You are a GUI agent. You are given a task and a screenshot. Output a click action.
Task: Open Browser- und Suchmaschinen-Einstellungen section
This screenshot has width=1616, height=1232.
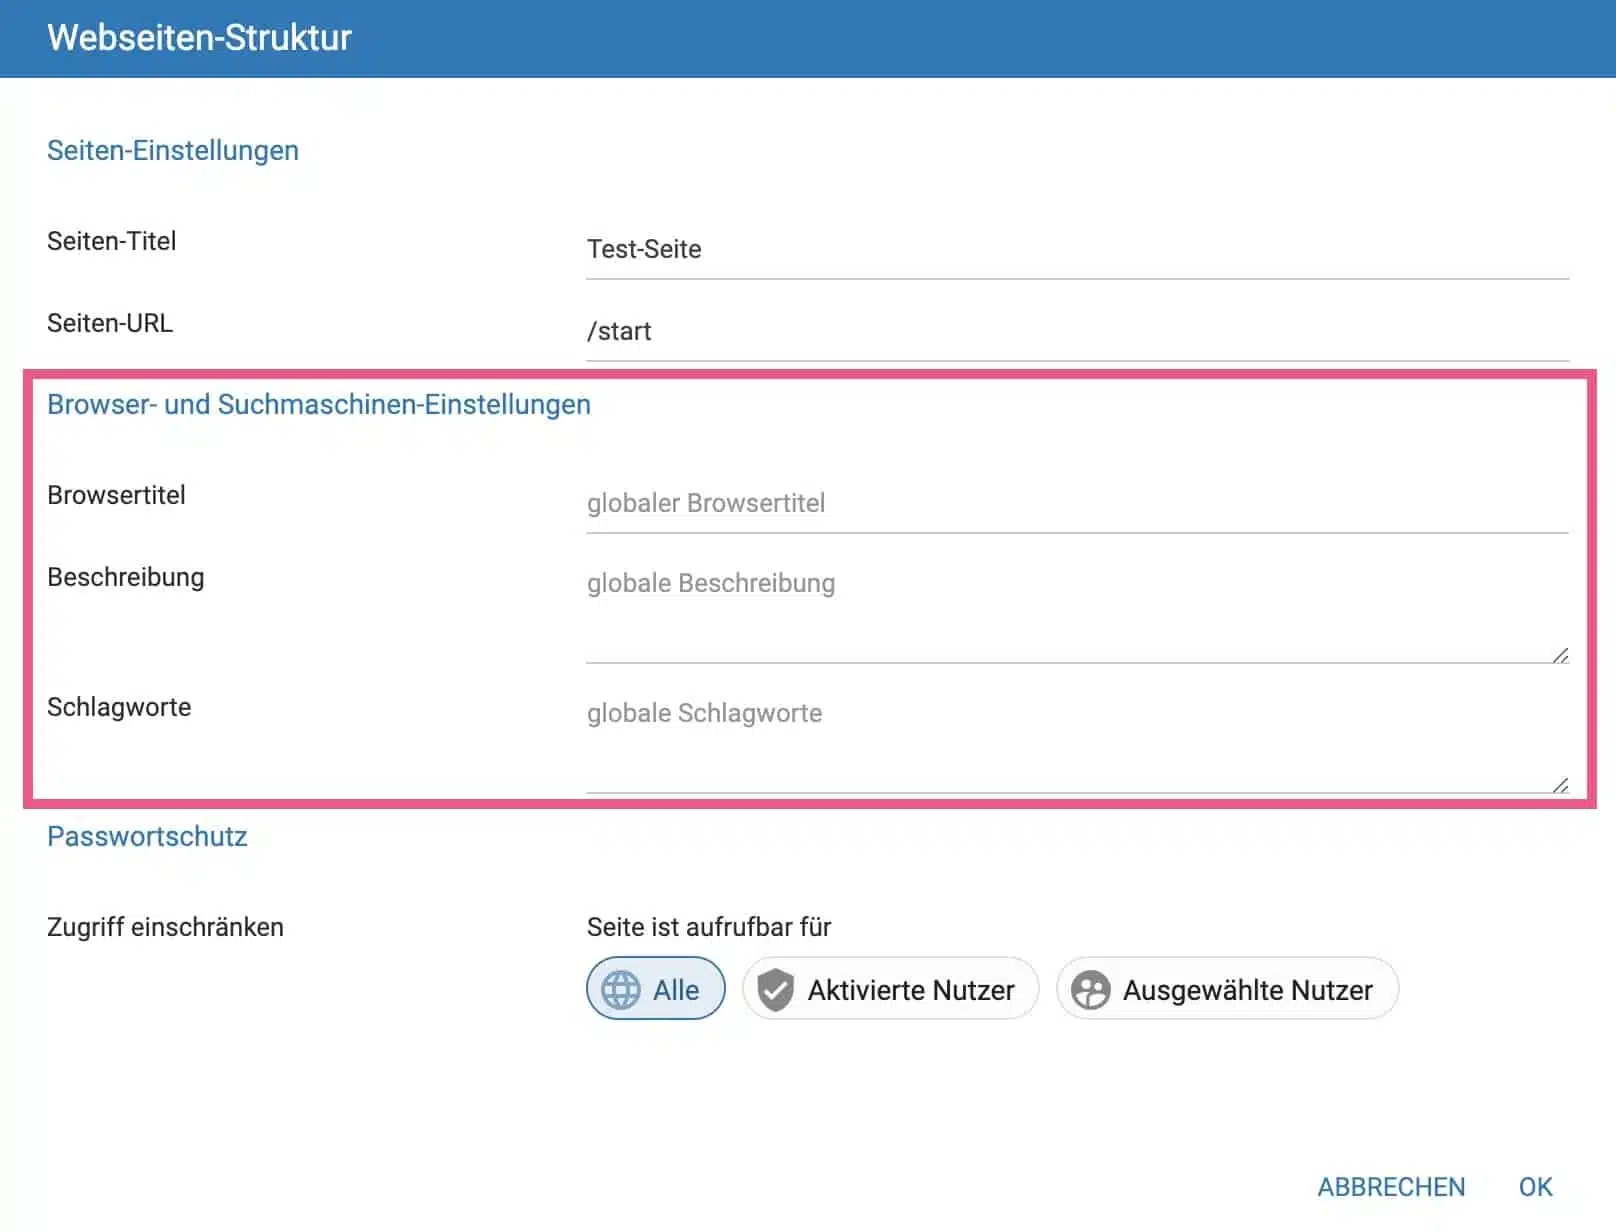318,404
